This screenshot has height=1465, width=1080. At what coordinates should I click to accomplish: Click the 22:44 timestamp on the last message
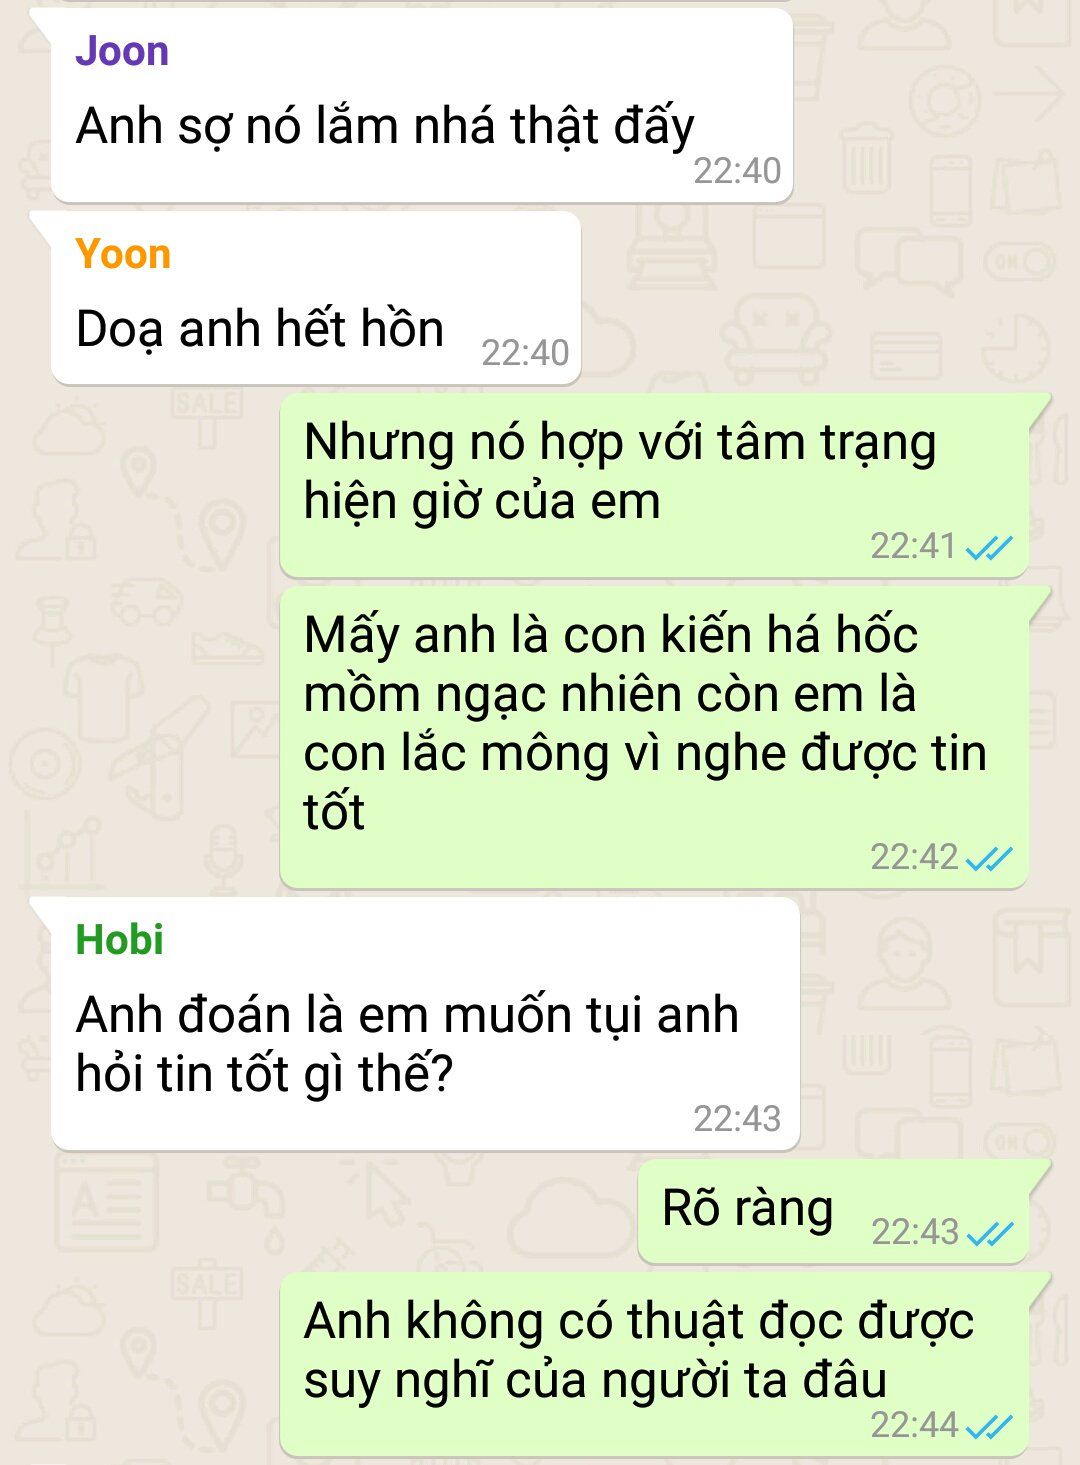click(914, 1425)
